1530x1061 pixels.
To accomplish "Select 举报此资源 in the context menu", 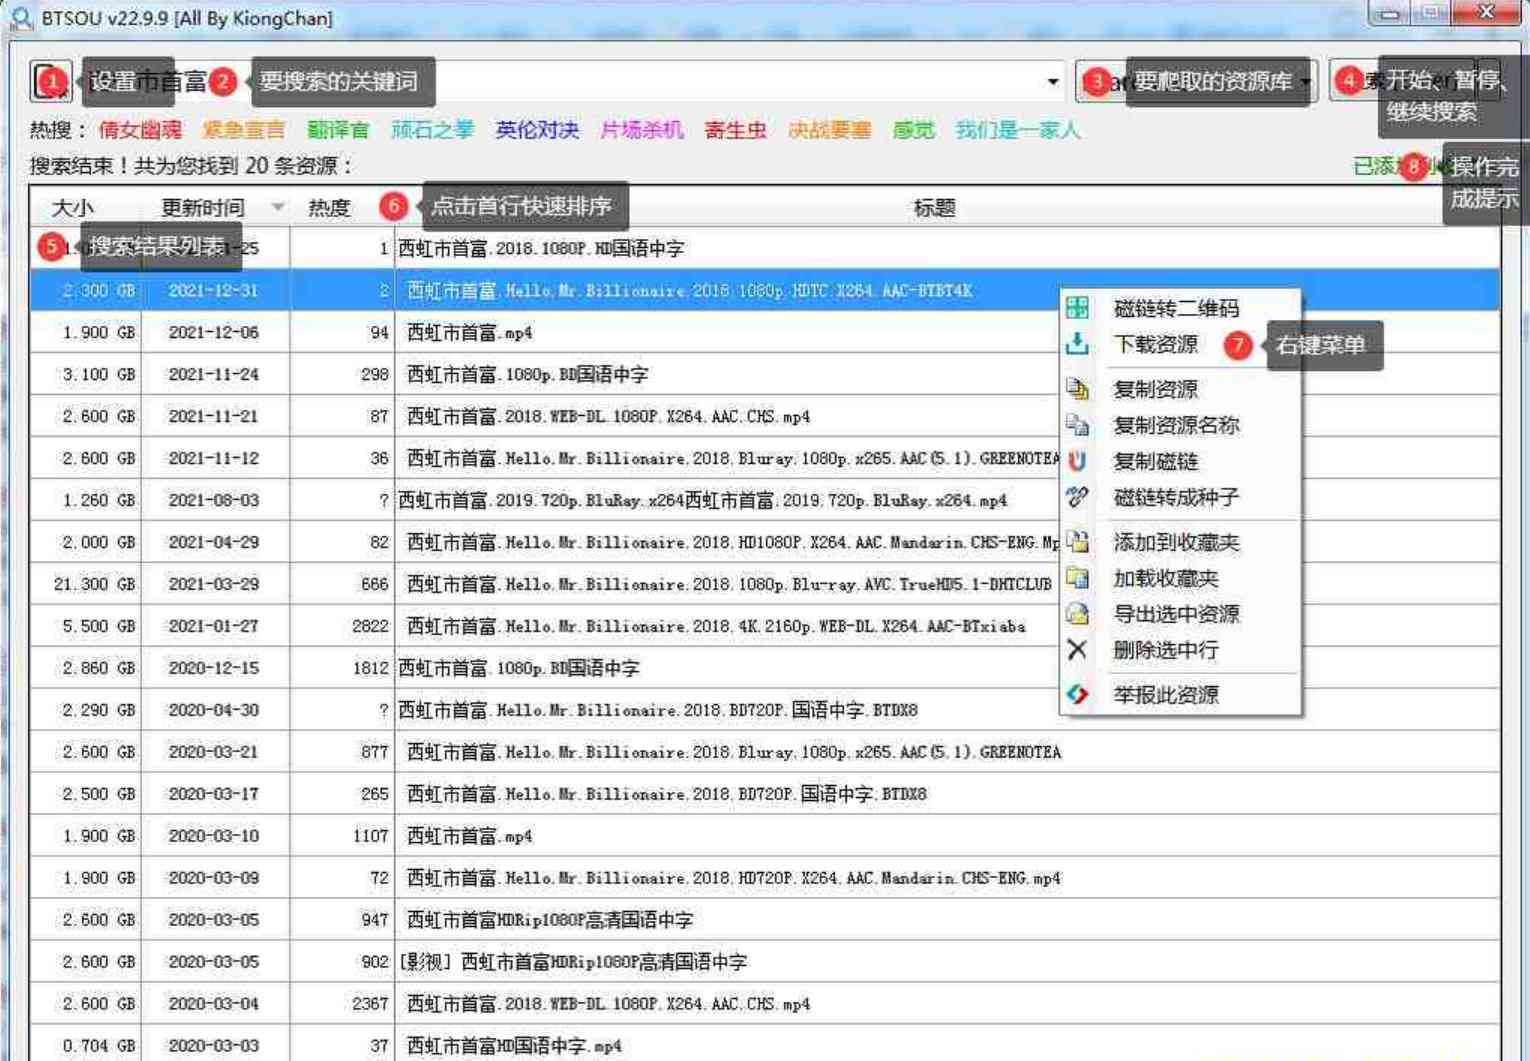I will click(x=1166, y=695).
